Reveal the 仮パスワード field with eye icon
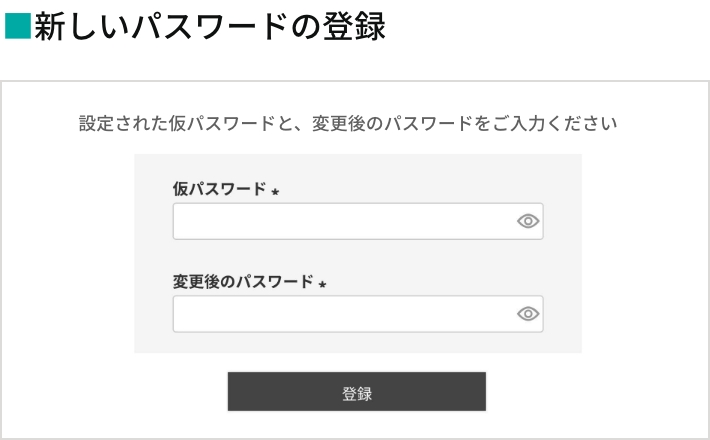710x440 pixels. (x=528, y=222)
